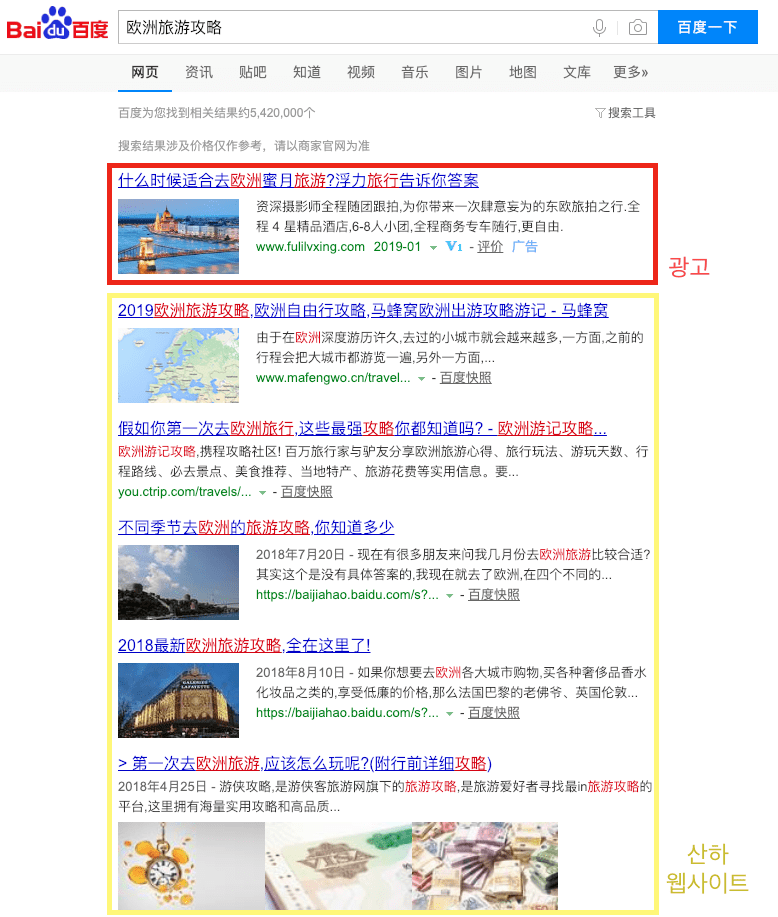The width and height of the screenshot is (778, 917).
Task: Expand dropdown arrow in 不同季节去欧洲 result
Action: pos(449,595)
